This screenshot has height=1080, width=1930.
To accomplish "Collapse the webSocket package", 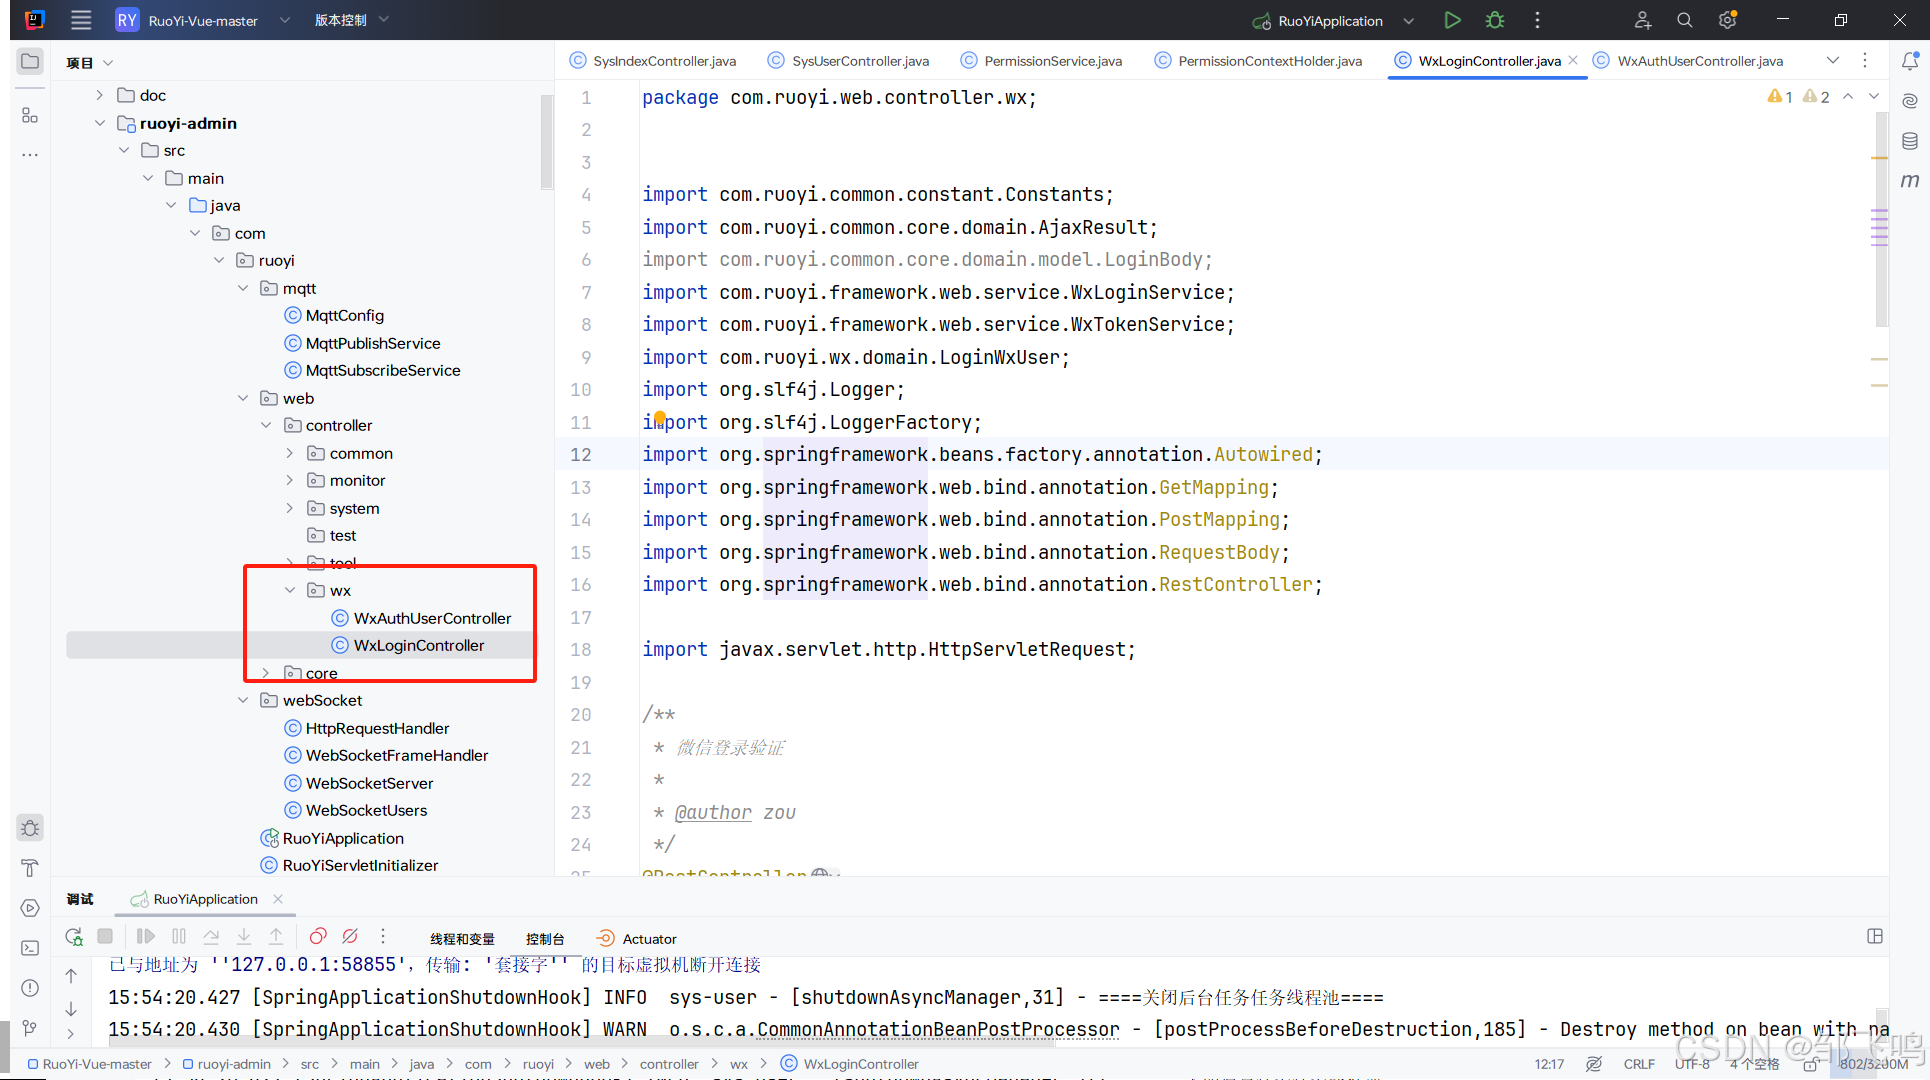I will click(243, 700).
